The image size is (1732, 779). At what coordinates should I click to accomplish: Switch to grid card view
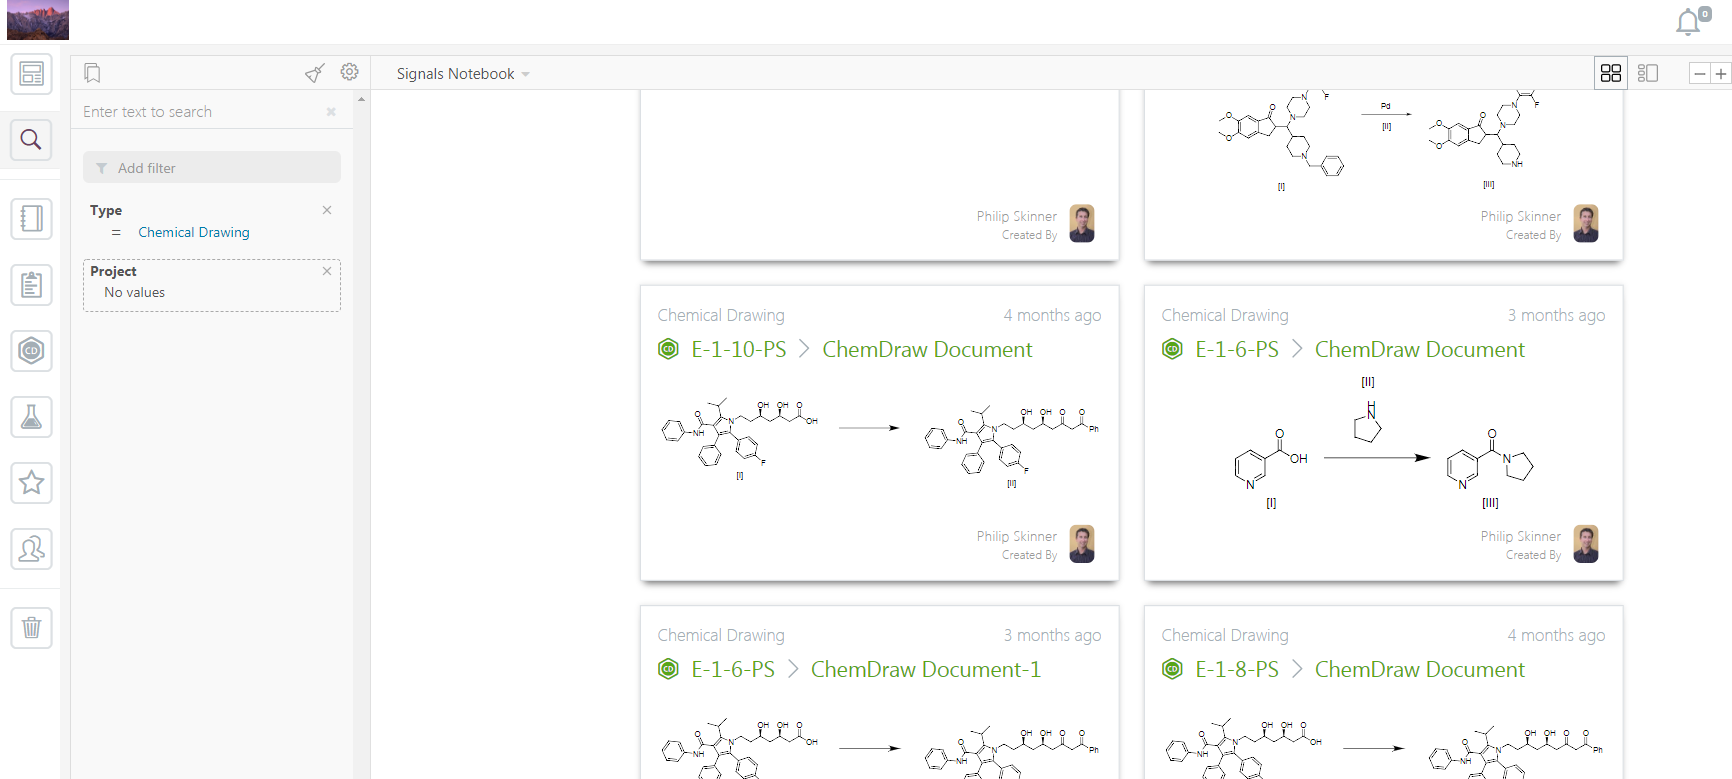(1610, 73)
